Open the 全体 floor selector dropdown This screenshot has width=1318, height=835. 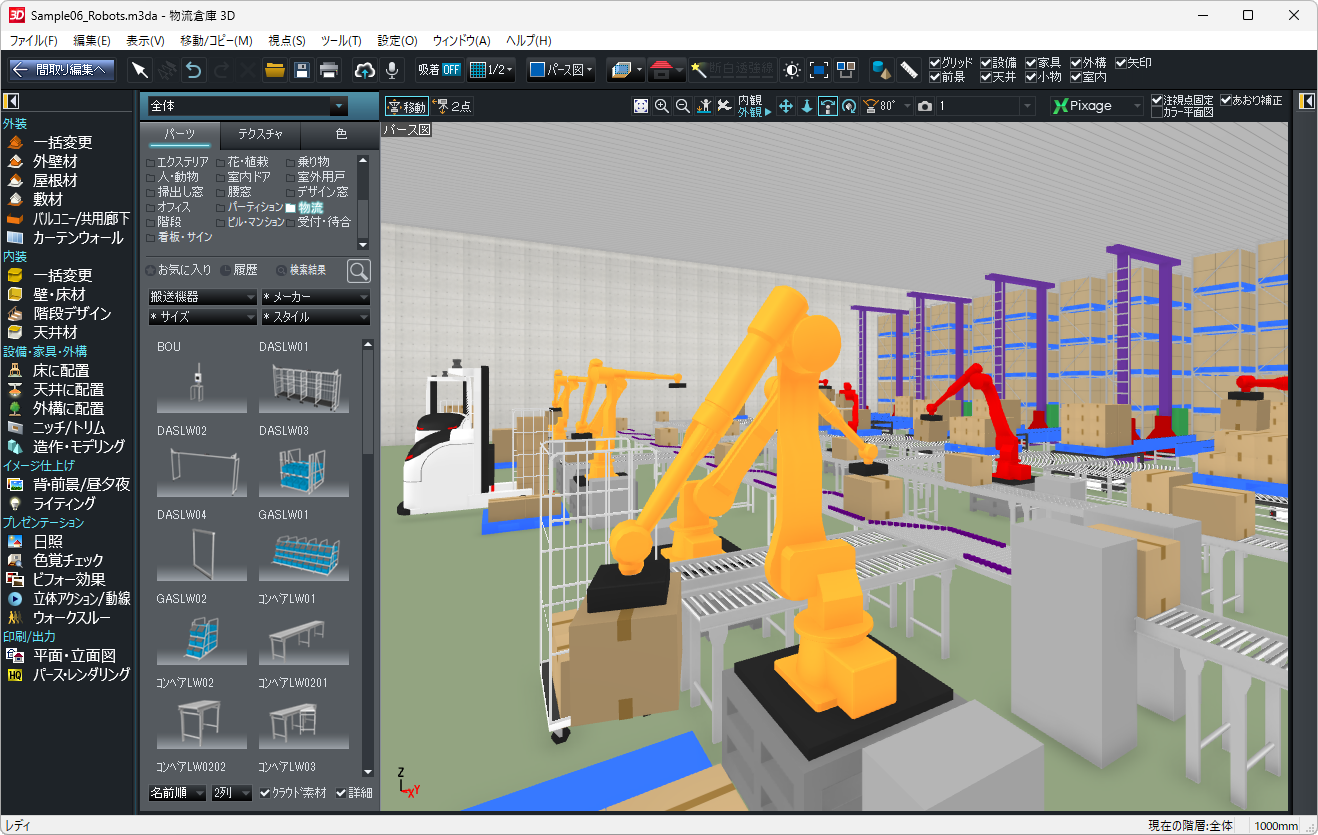click(247, 105)
